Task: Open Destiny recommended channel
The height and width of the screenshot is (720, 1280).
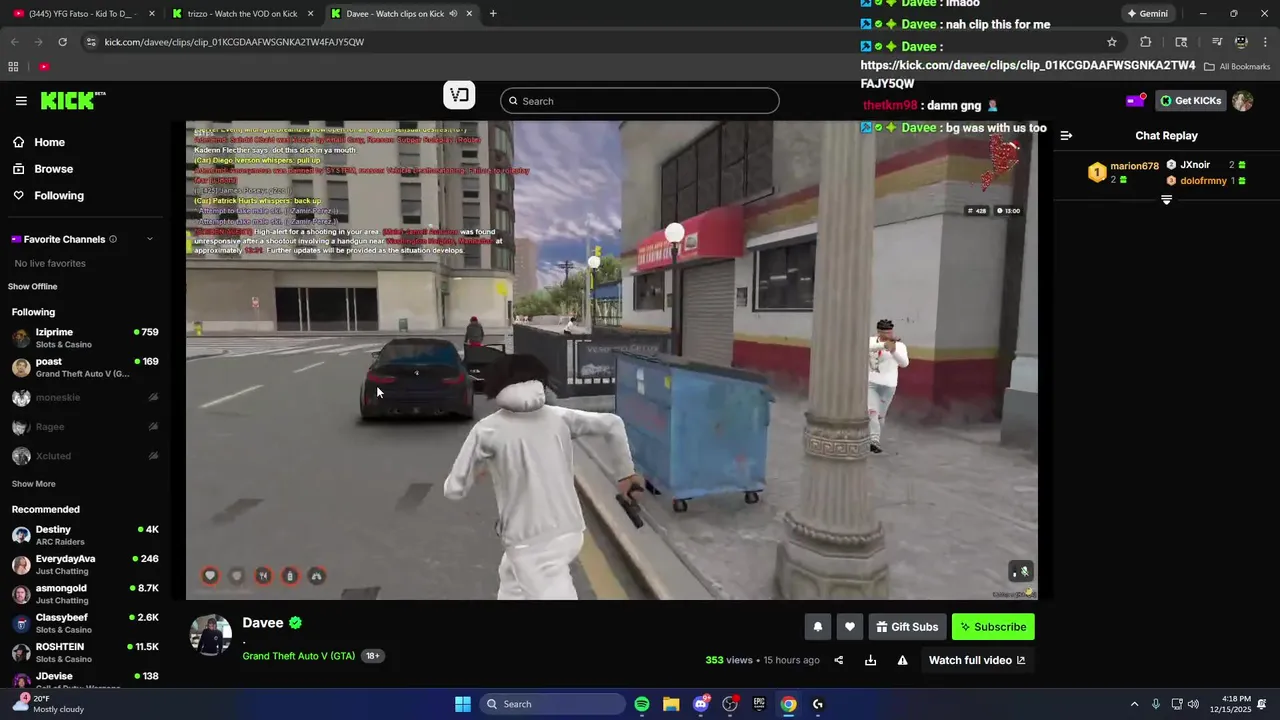Action: point(85,535)
